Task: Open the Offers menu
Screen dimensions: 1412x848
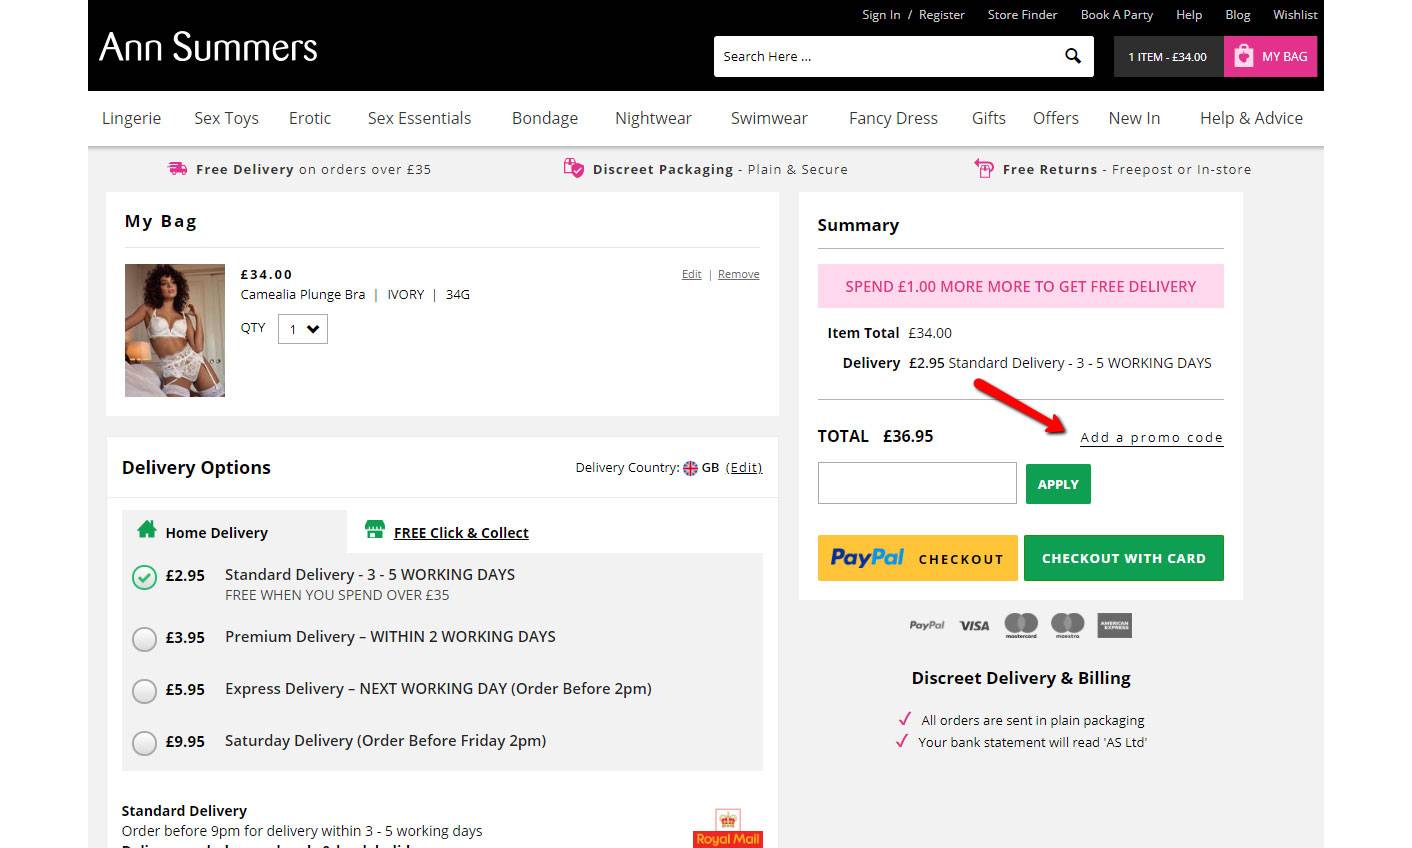Action: tap(1056, 118)
